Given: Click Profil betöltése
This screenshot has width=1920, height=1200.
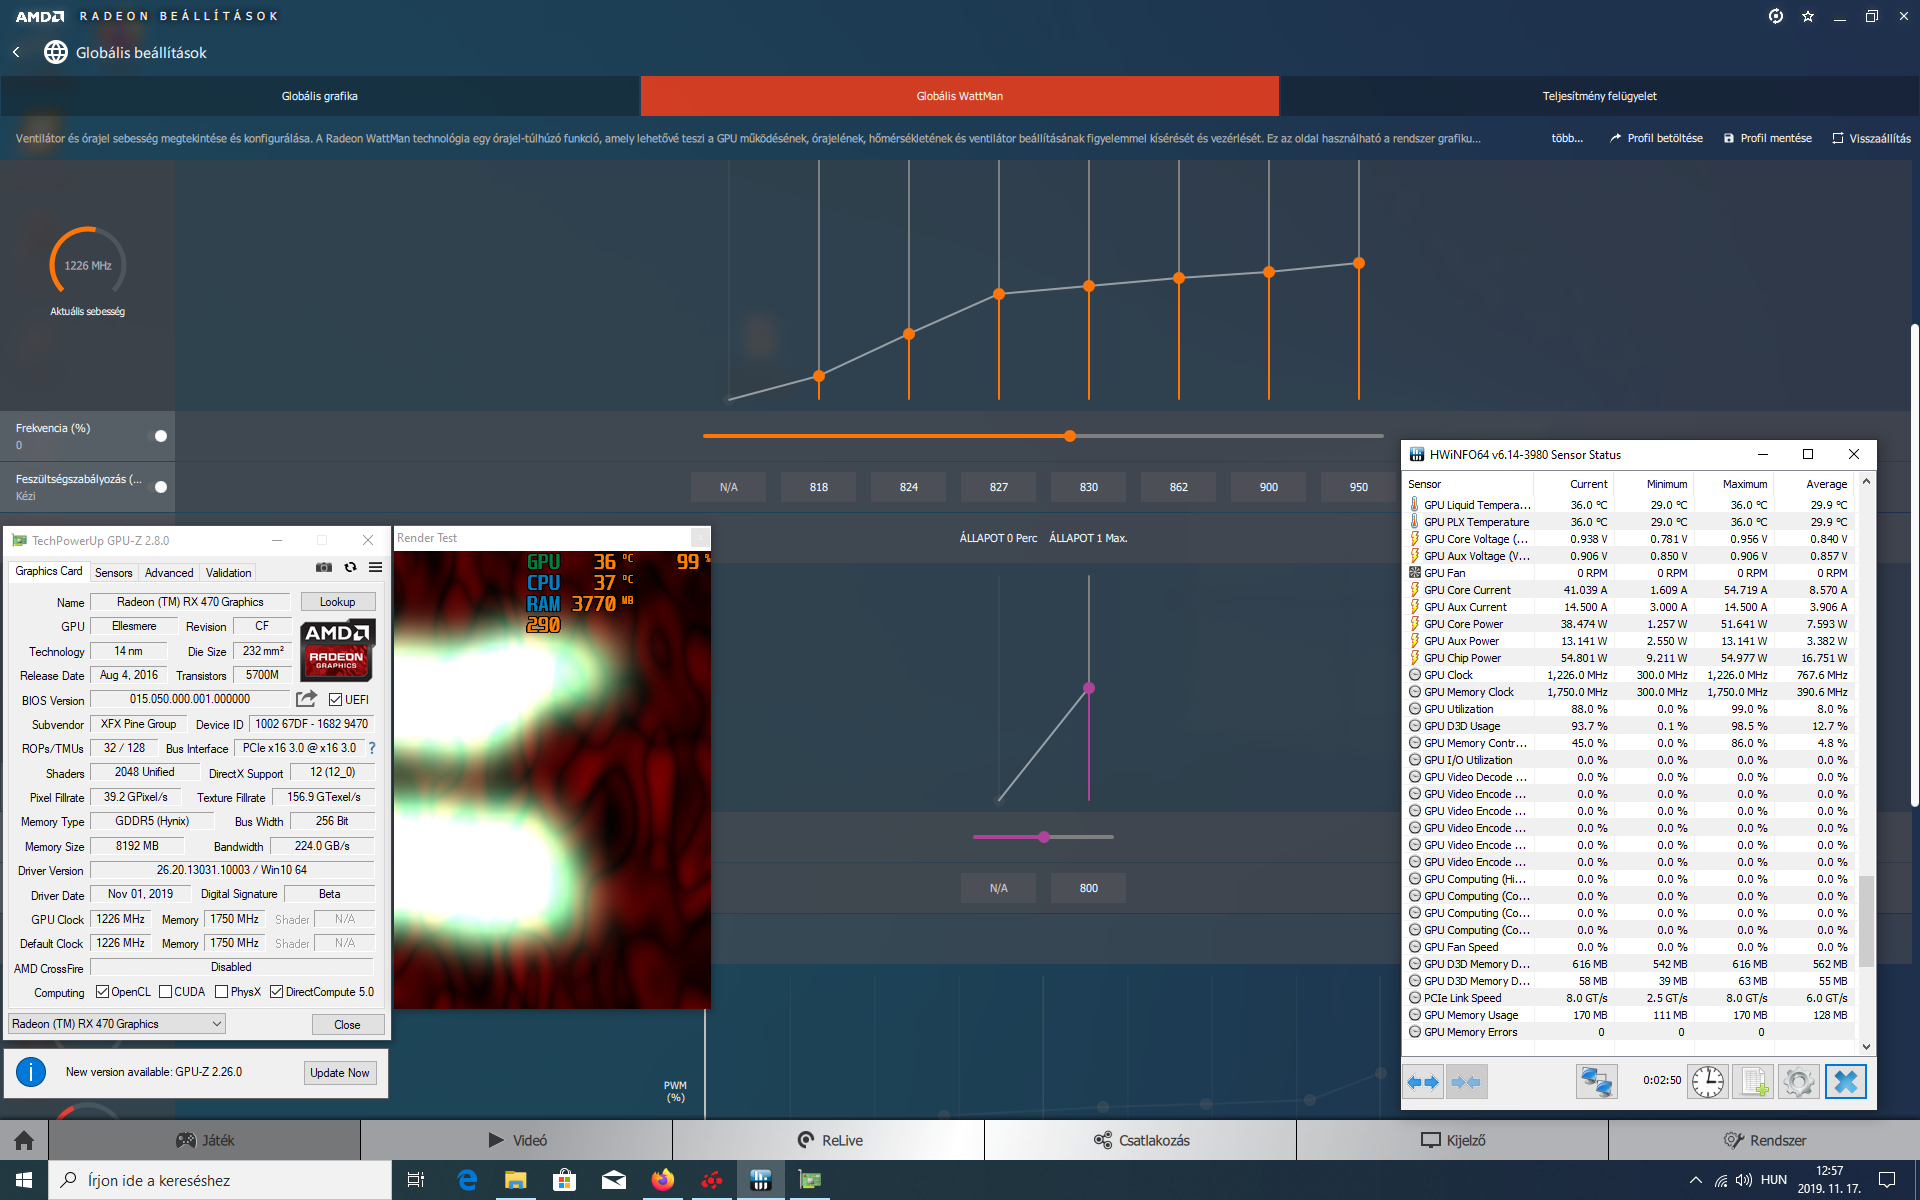Looking at the screenshot, I should [x=1656, y=138].
